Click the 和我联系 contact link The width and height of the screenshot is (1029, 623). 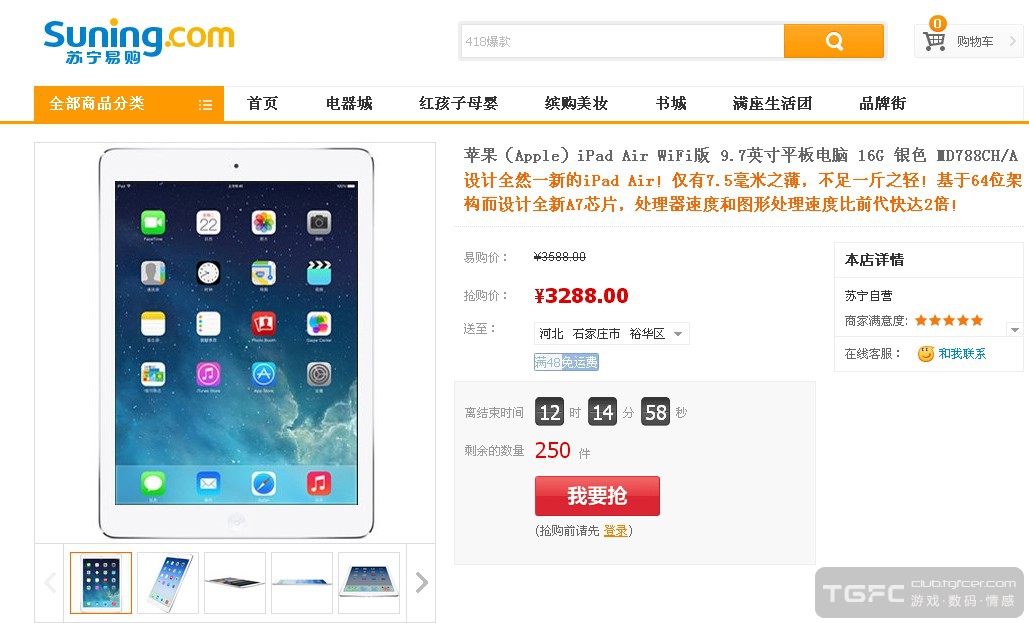click(962, 354)
